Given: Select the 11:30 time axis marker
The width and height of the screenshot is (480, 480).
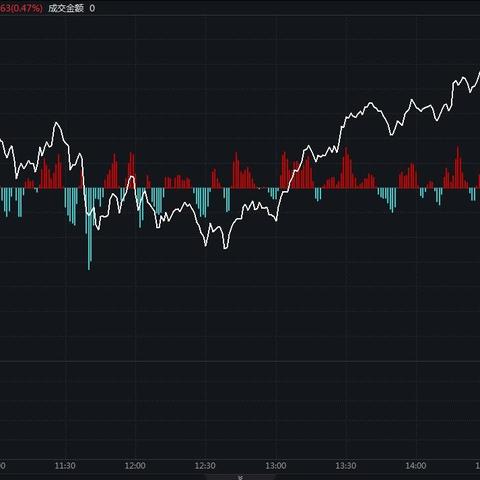Looking at the screenshot, I should (x=65, y=465).
